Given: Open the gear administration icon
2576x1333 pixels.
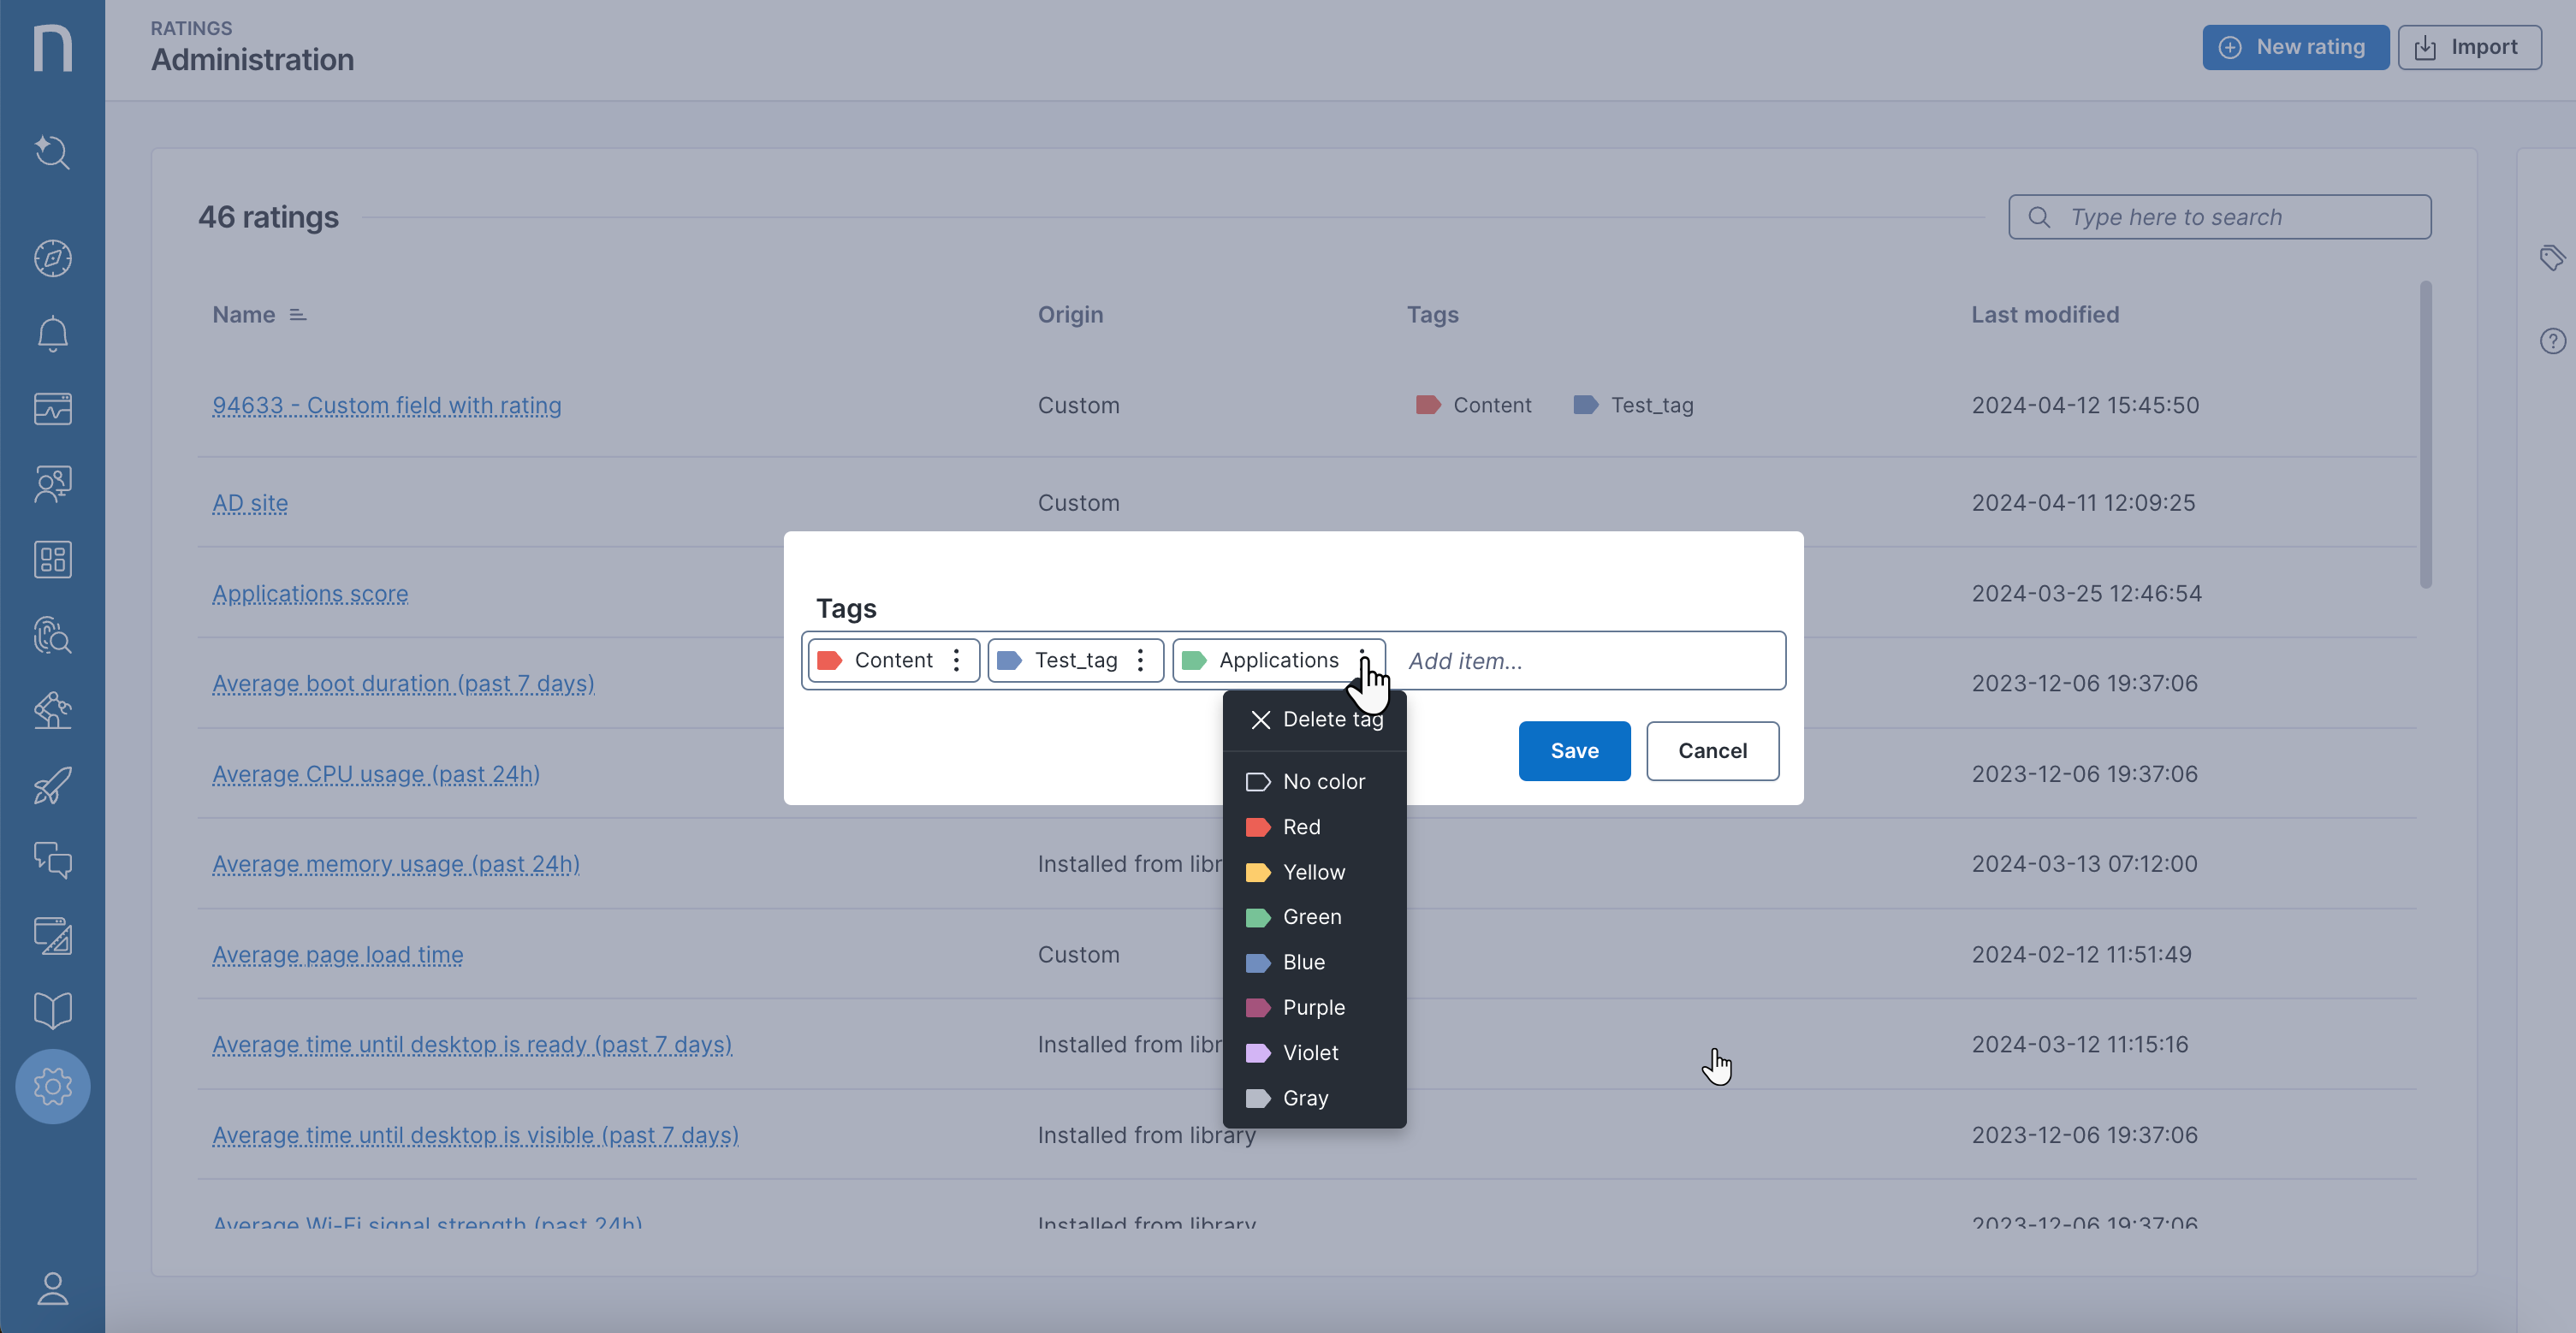Looking at the screenshot, I should [x=52, y=1086].
